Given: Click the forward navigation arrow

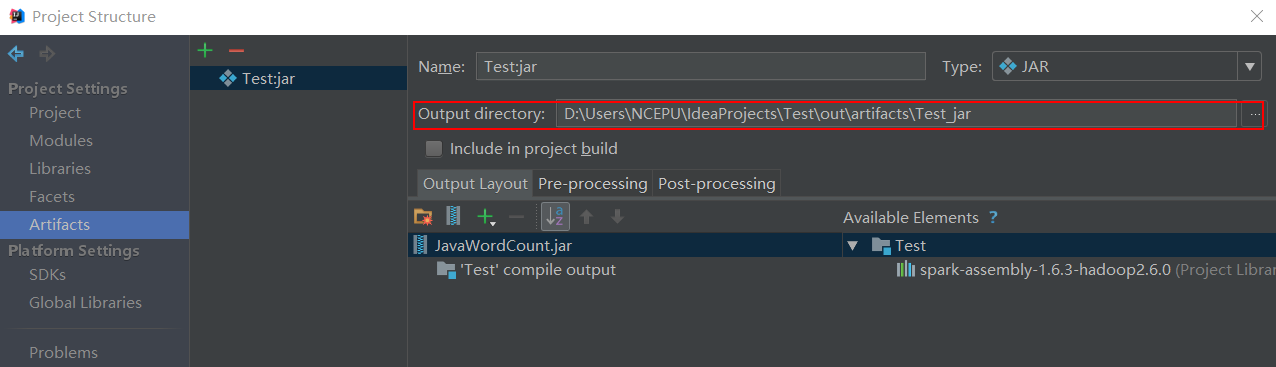Looking at the screenshot, I should (x=47, y=54).
